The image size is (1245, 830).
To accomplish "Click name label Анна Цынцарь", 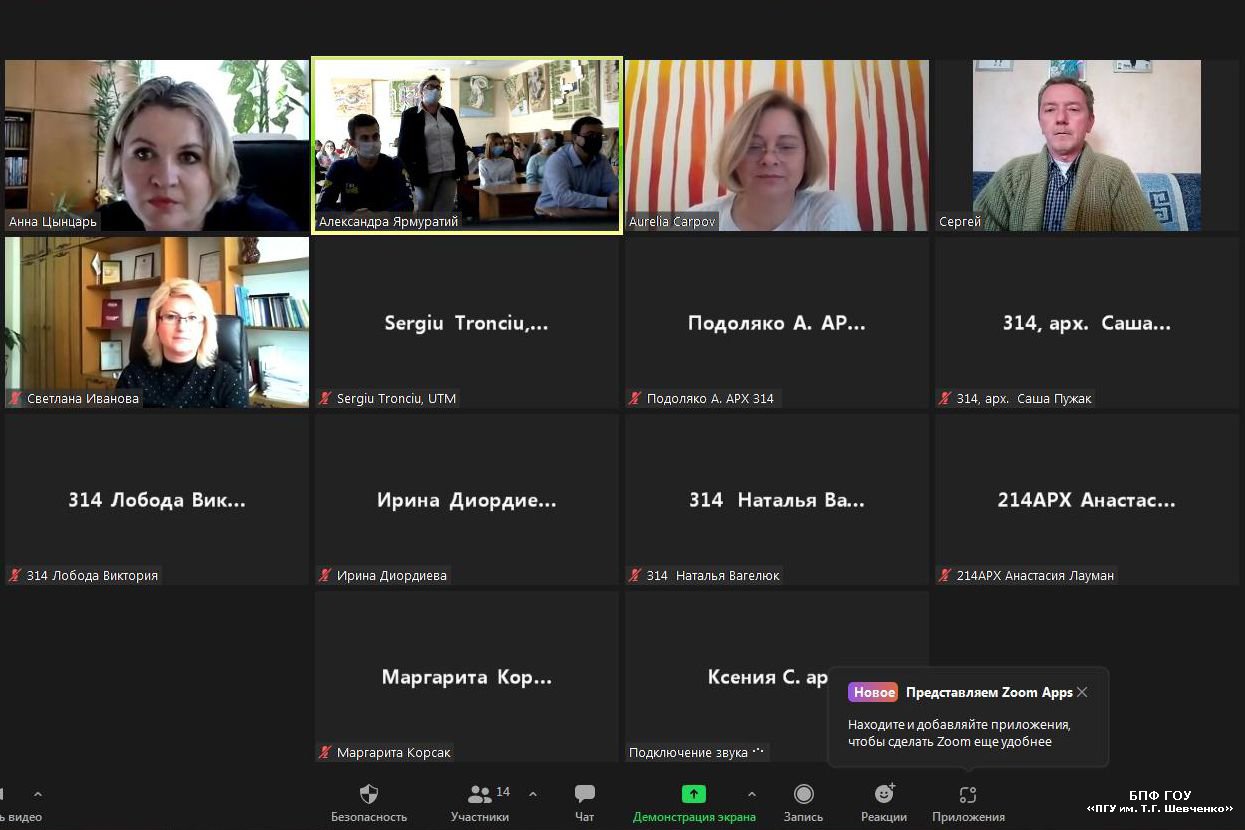I will coord(53,222).
